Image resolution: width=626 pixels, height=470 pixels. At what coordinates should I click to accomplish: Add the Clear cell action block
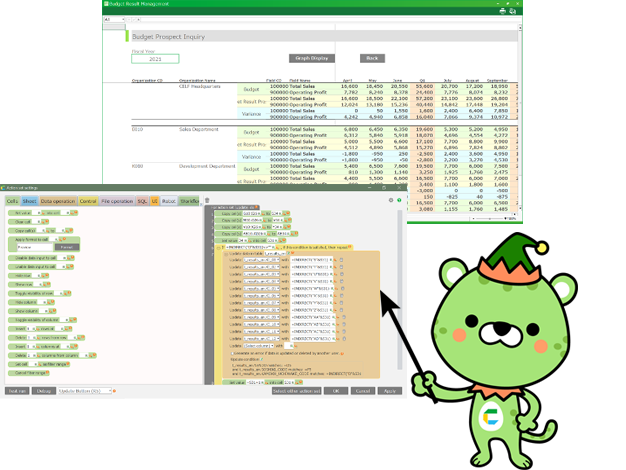(x=28, y=222)
